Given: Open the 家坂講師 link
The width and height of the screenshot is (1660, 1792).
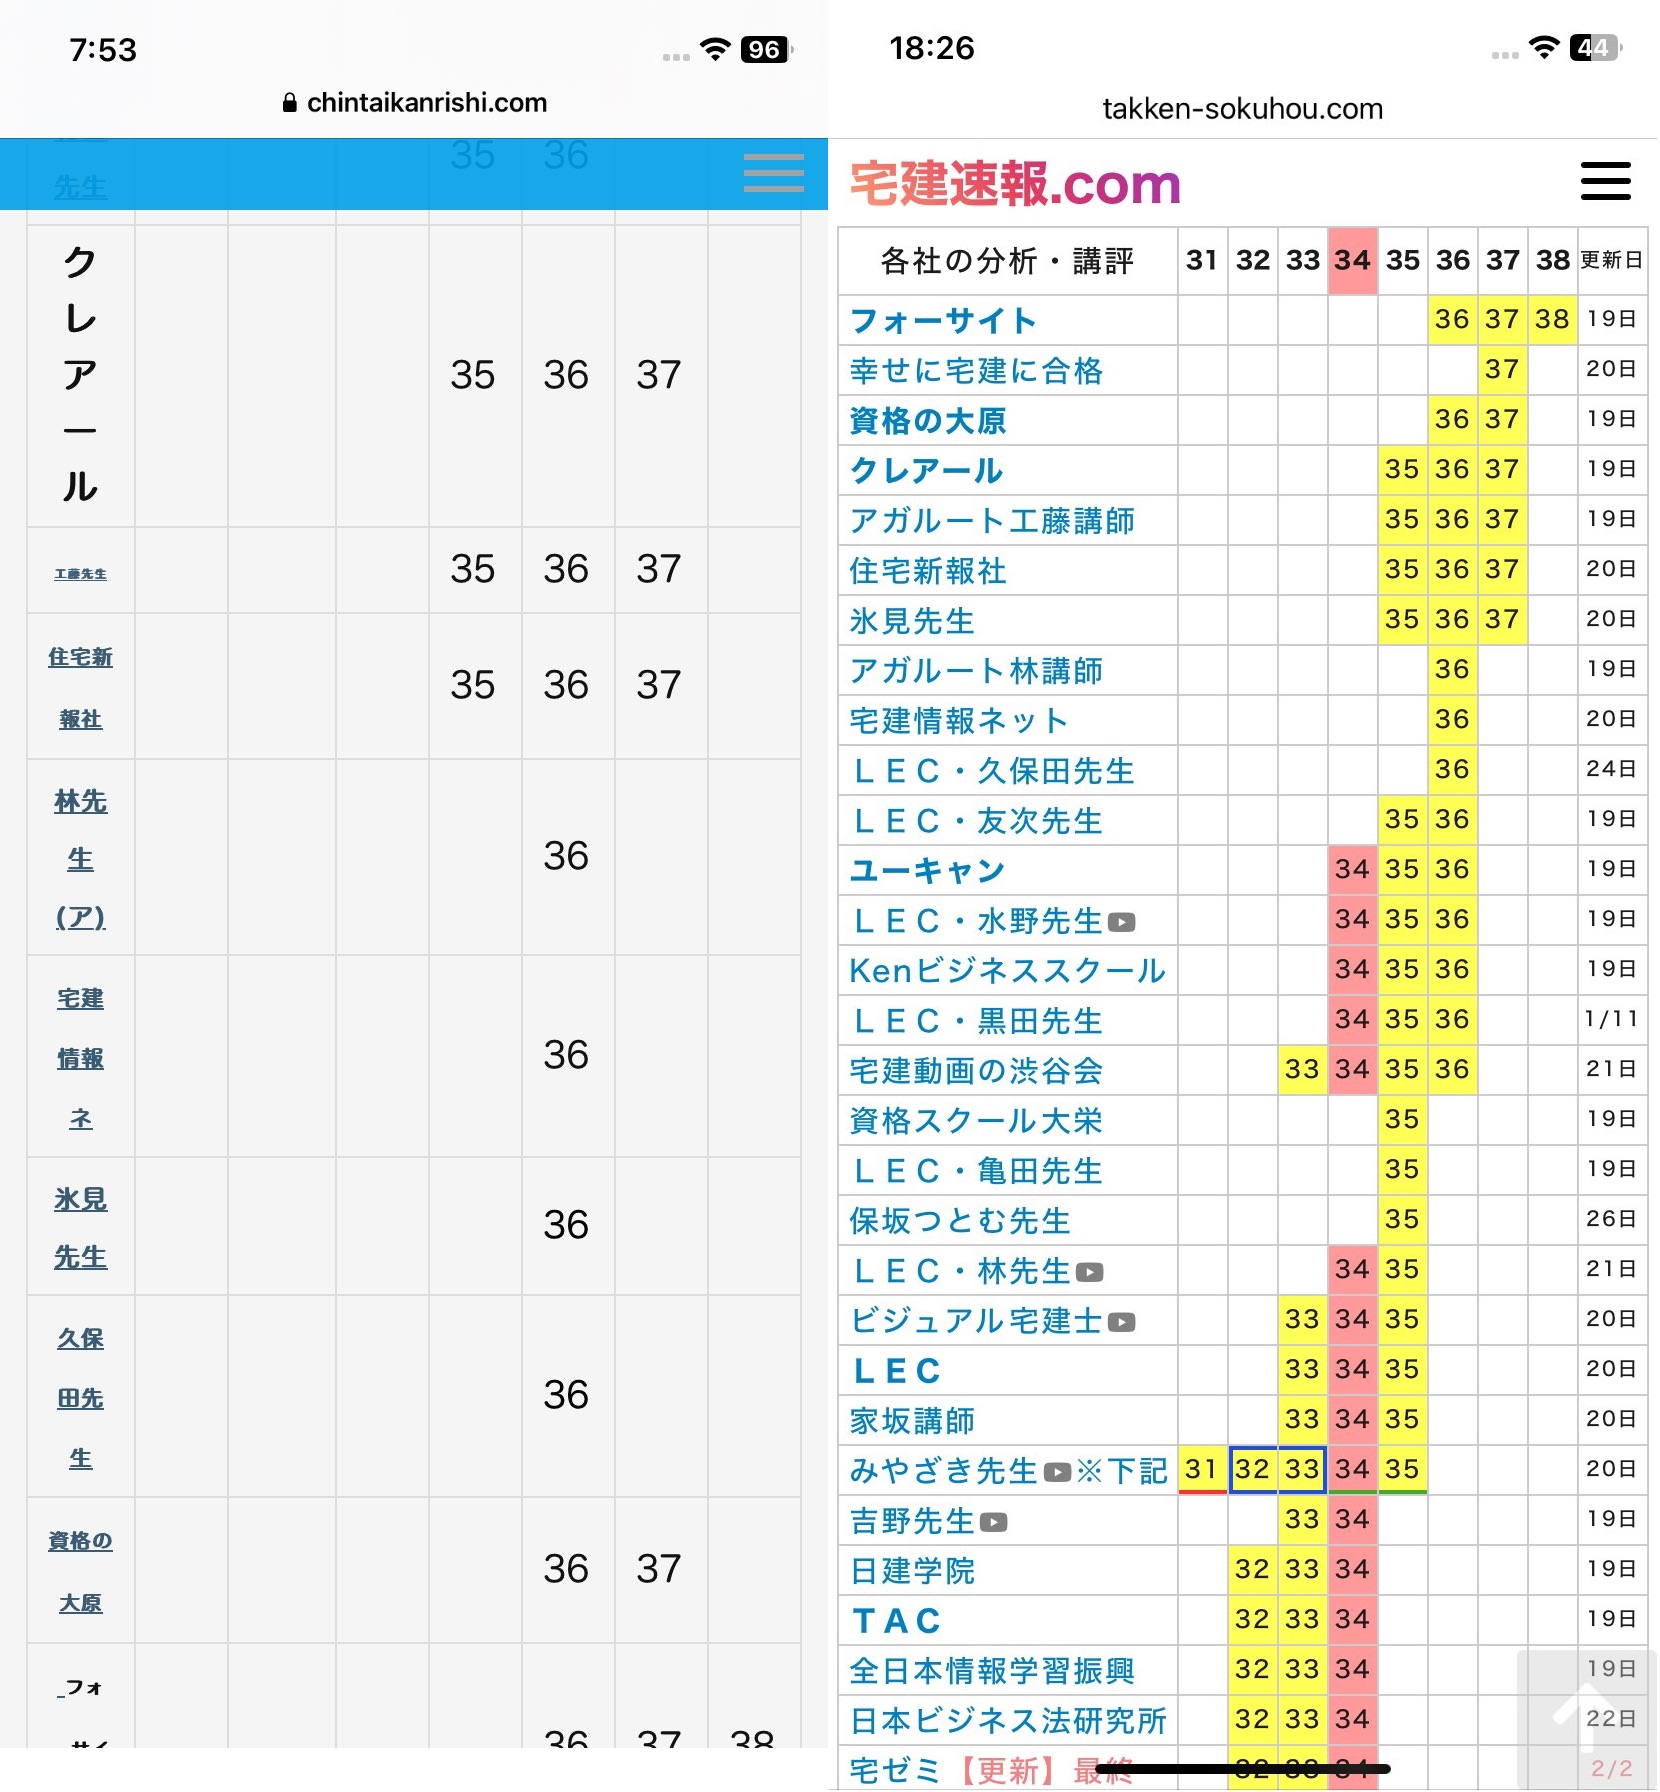Looking at the screenshot, I should (x=911, y=1421).
